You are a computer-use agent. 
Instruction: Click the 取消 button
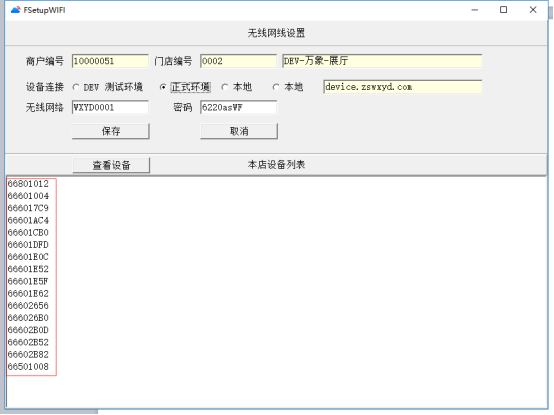(239, 131)
